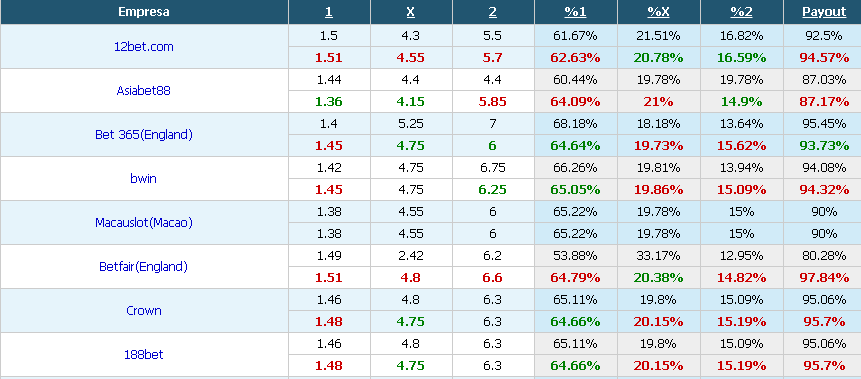This screenshot has width=861, height=379.
Task: Open the Bet 365(England) link
Action: 143,135
